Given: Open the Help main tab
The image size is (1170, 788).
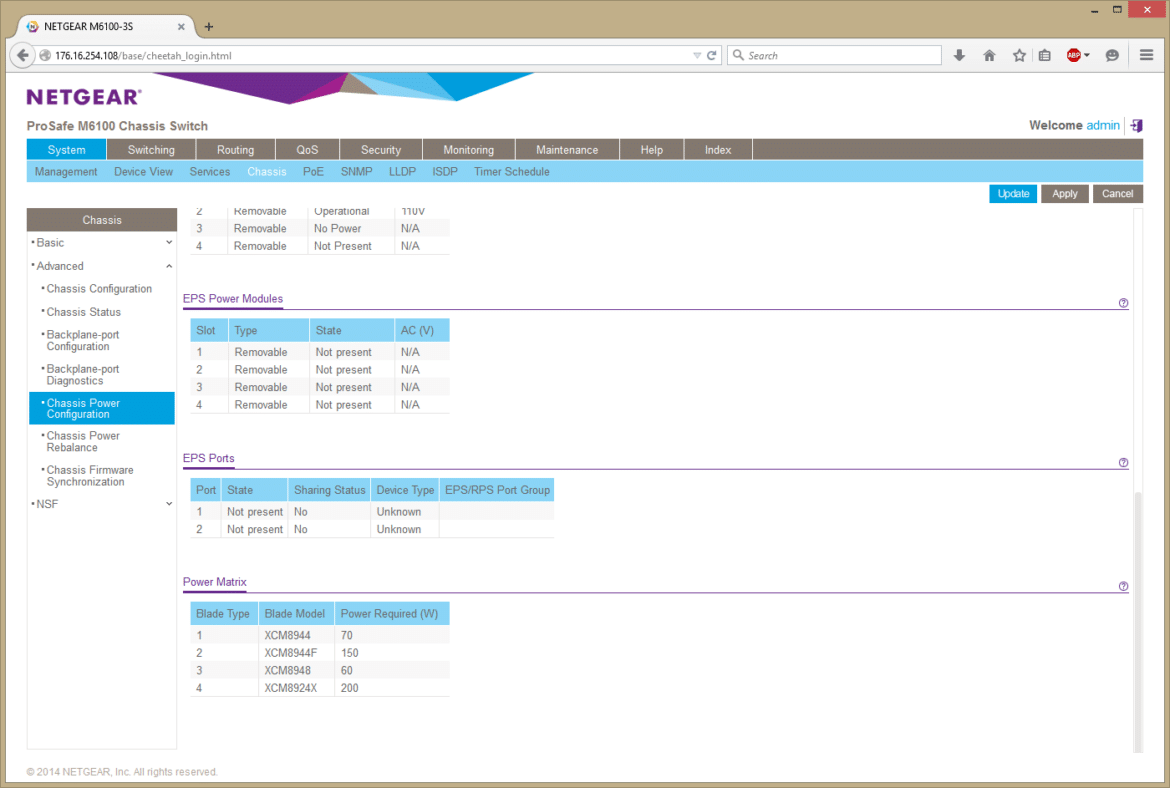Looking at the screenshot, I should coord(651,149).
